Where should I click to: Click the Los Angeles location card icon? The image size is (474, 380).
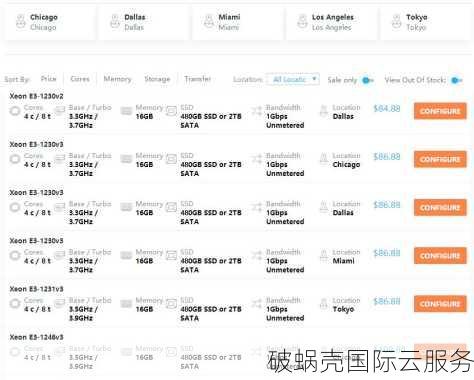tap(302, 21)
